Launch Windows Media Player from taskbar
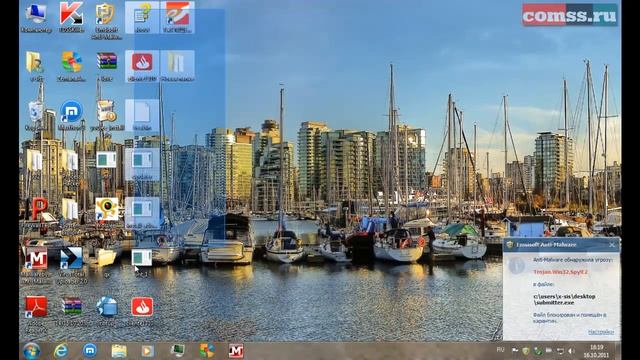This screenshot has width=640, height=360. click(148, 351)
